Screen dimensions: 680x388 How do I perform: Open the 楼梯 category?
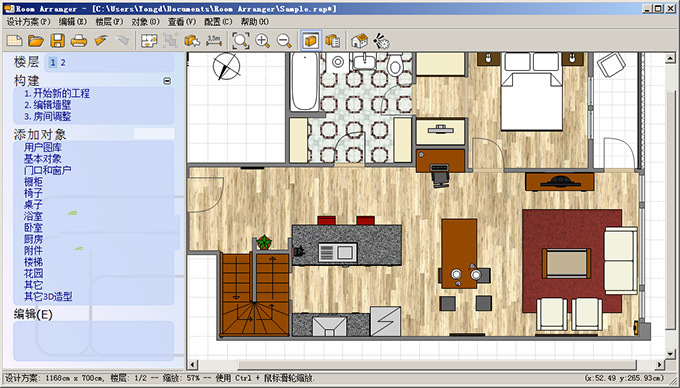click(x=33, y=262)
